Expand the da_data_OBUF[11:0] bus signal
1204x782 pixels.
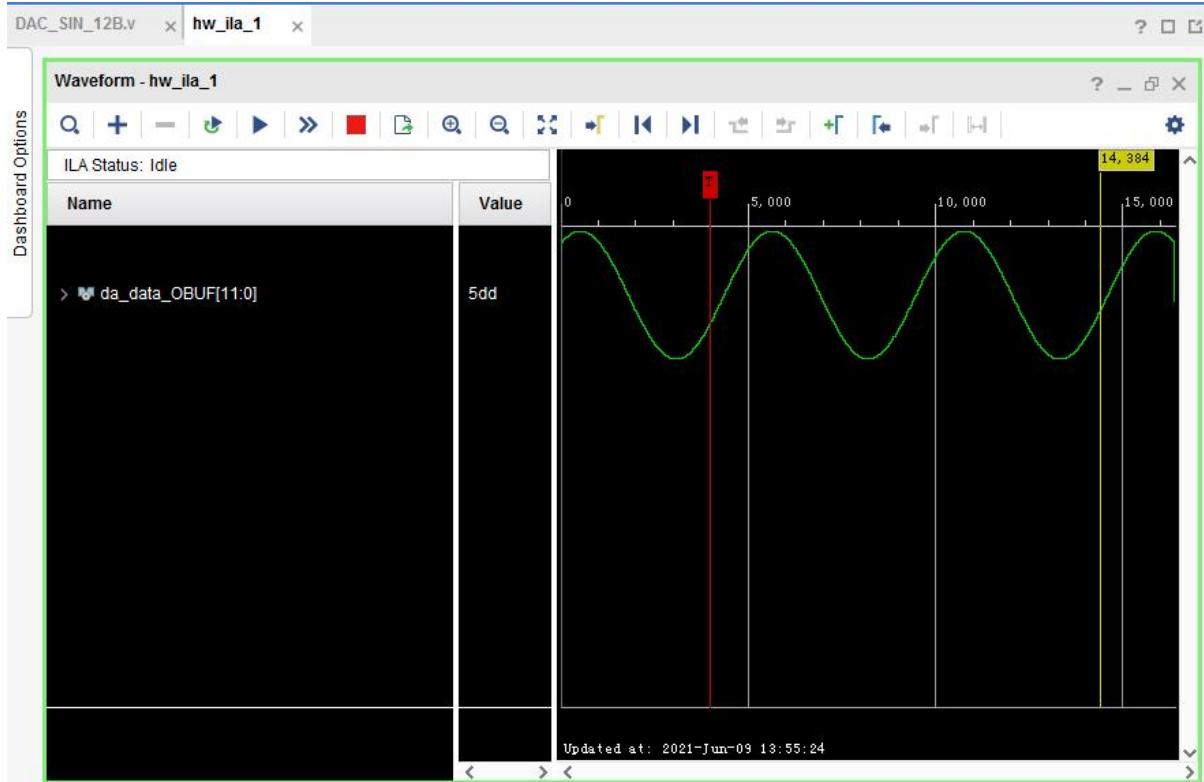click(x=65, y=294)
